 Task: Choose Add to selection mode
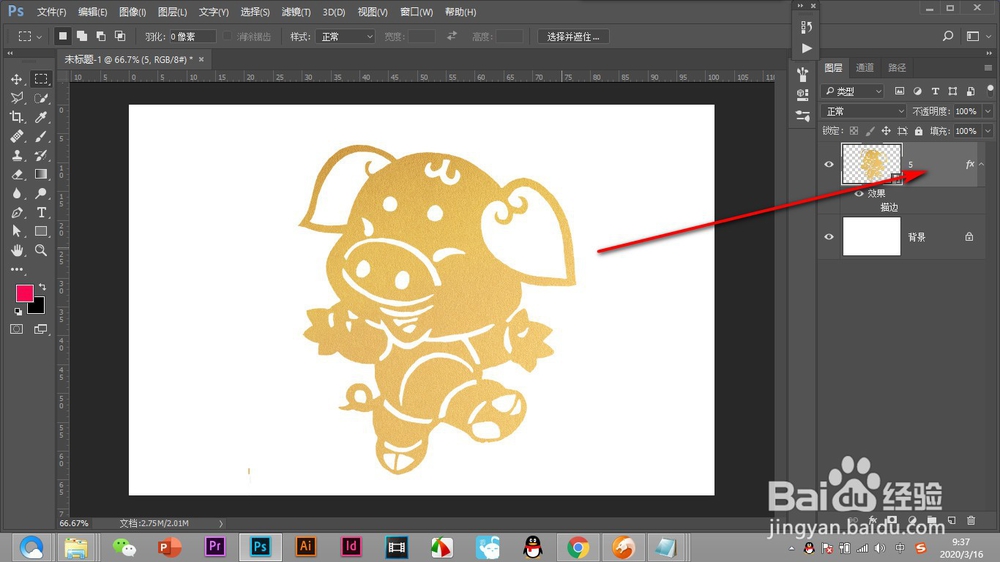coord(82,36)
